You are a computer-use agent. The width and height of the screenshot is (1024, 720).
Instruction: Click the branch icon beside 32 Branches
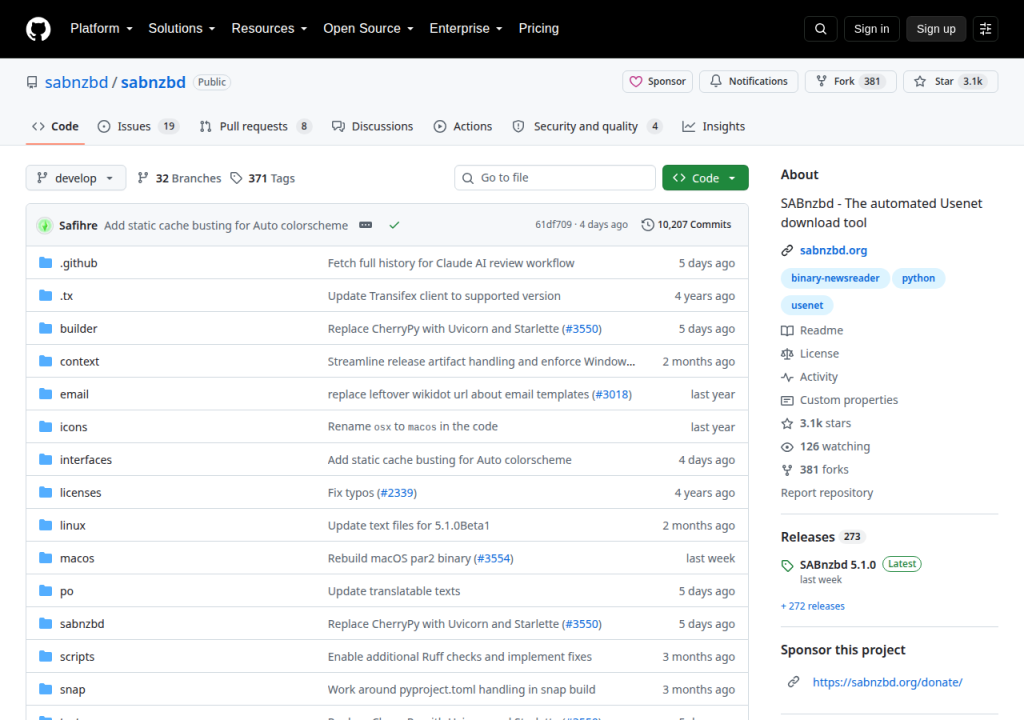[x=143, y=178]
